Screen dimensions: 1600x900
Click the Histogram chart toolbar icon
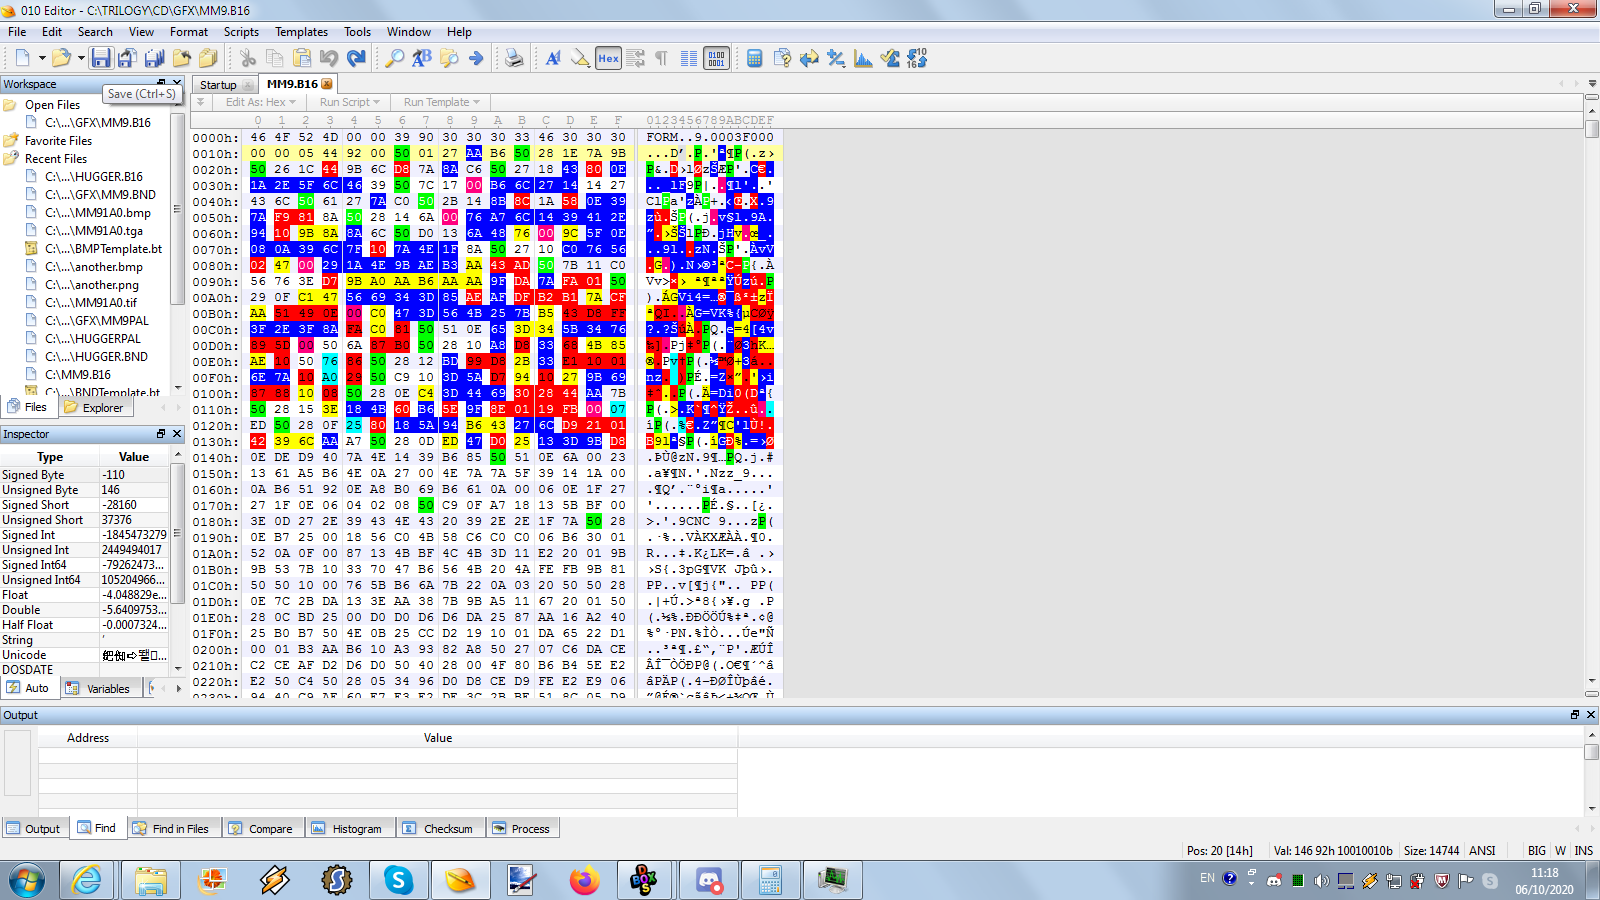click(x=863, y=58)
